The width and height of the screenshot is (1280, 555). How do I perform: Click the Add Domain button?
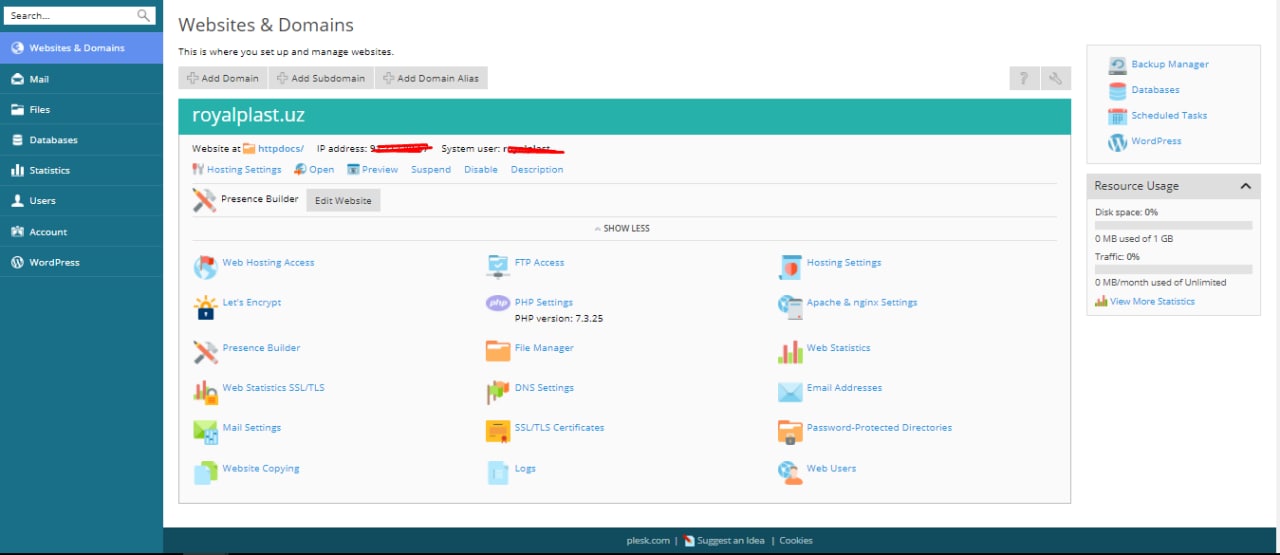223,78
